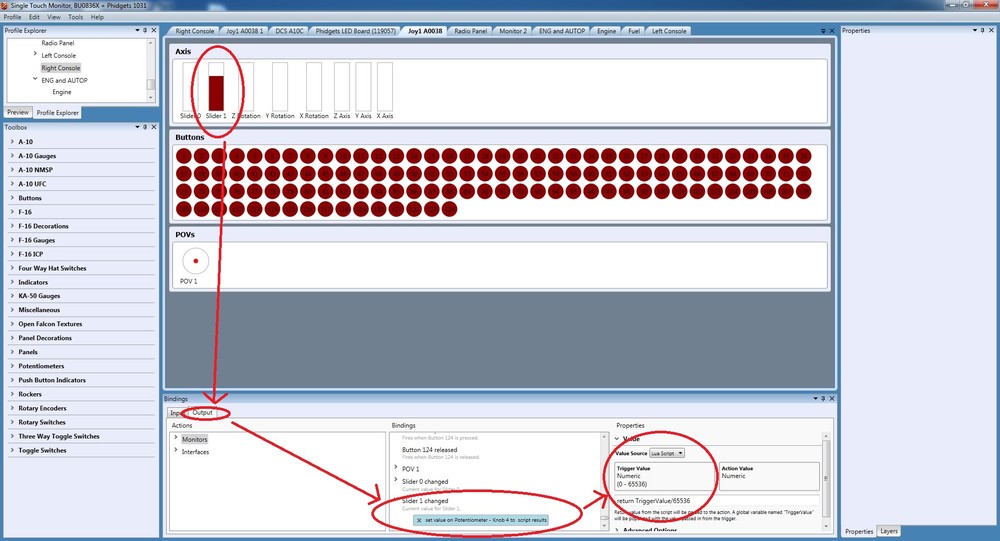Expand the Rotary Encoders toolbox category

point(12,408)
